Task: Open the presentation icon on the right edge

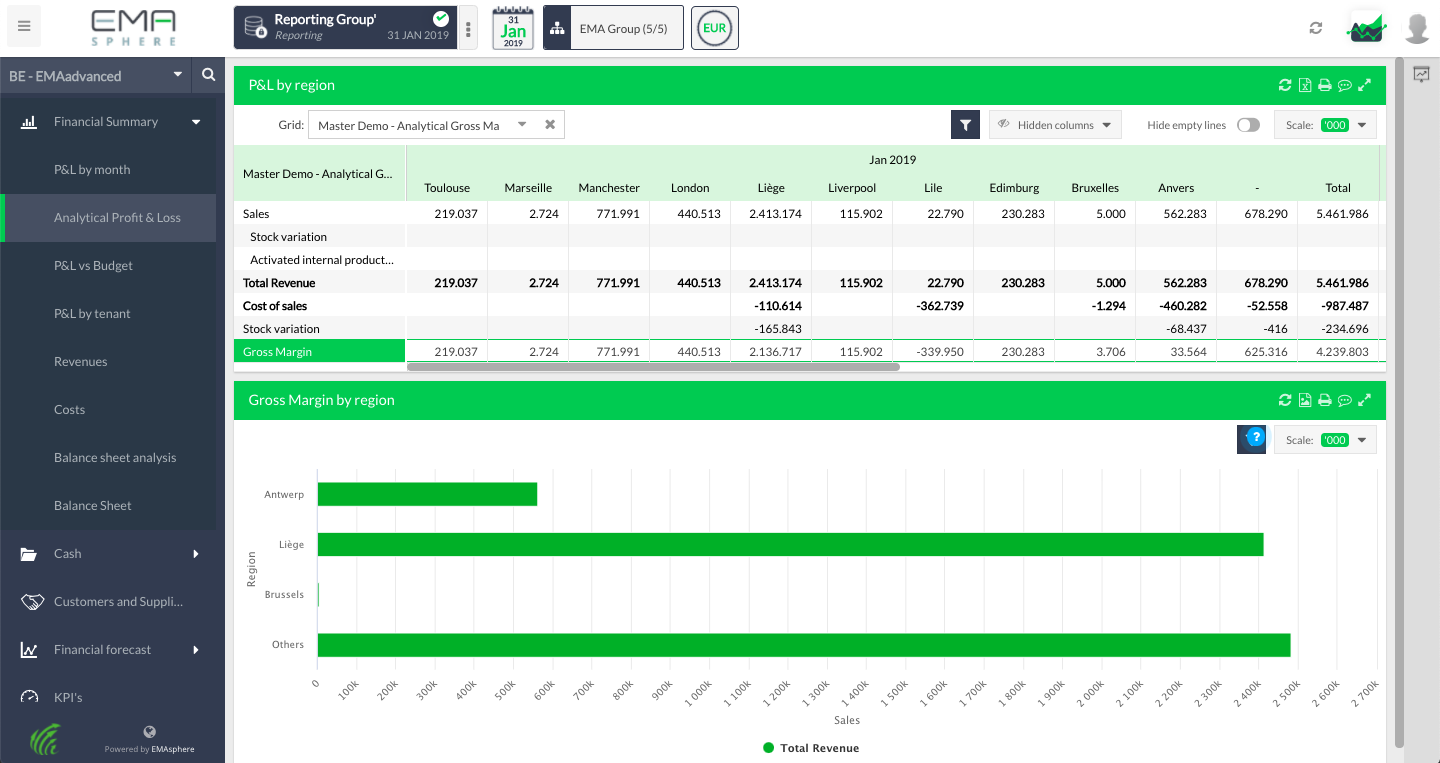Action: (1421, 74)
